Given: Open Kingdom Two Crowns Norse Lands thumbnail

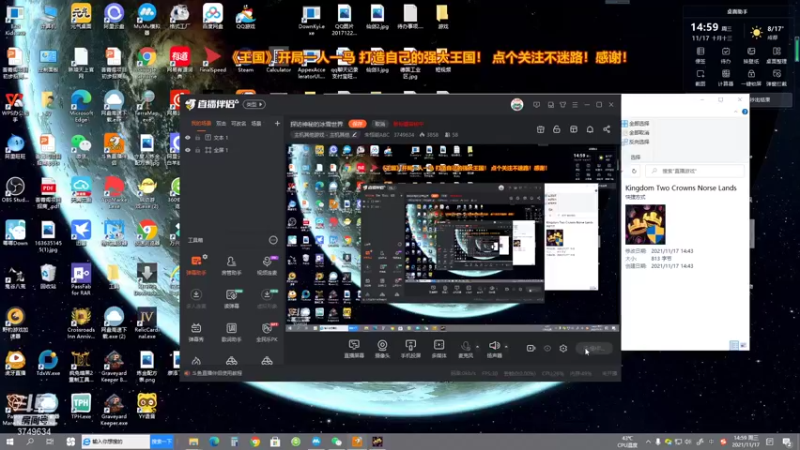Looking at the screenshot, I should click(645, 224).
